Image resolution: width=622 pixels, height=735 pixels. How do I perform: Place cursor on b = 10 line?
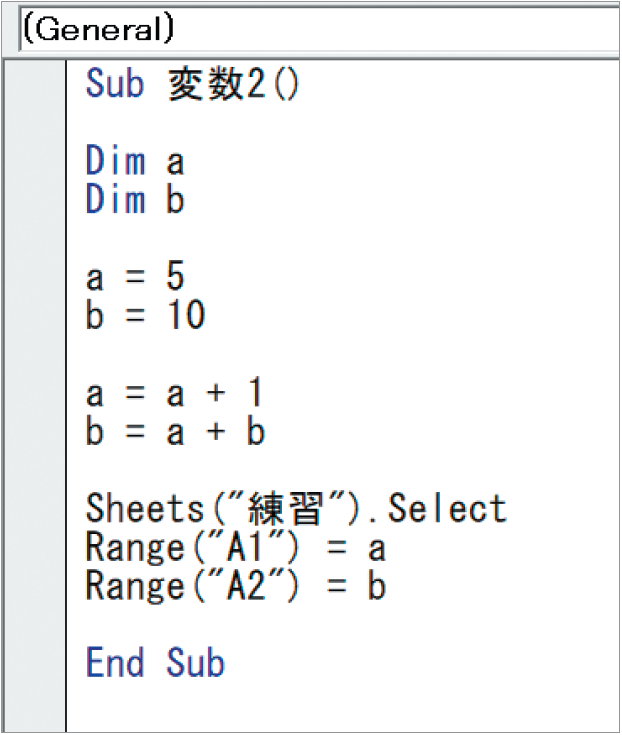pyautogui.click(x=145, y=316)
